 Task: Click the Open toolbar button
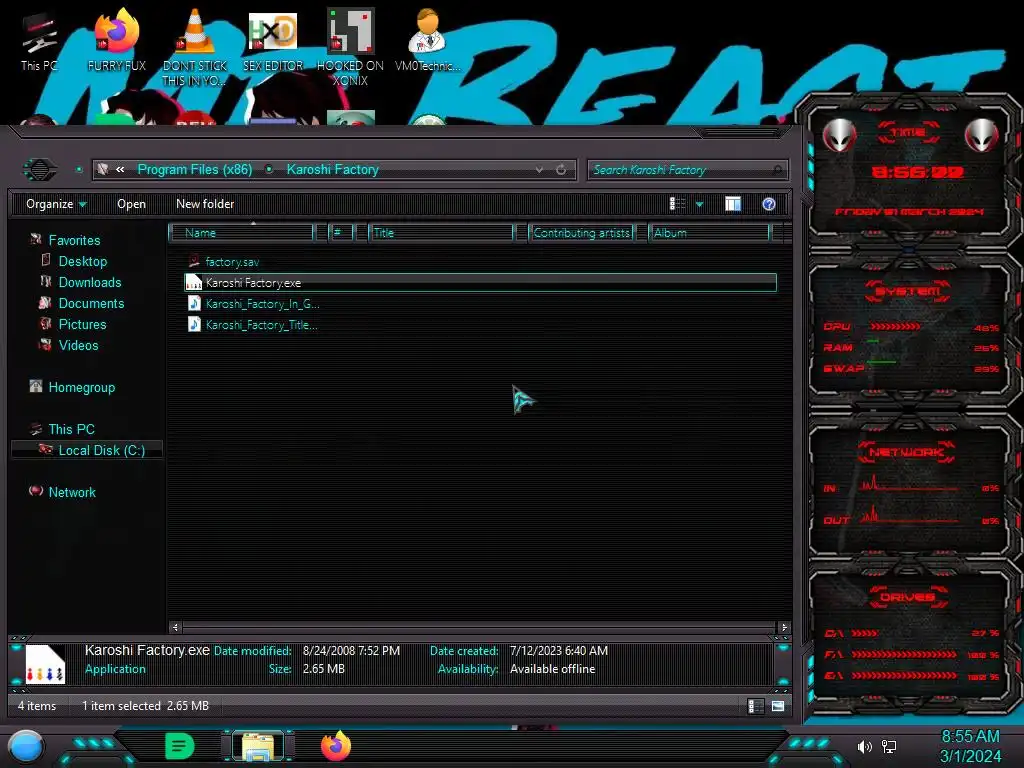pos(131,204)
